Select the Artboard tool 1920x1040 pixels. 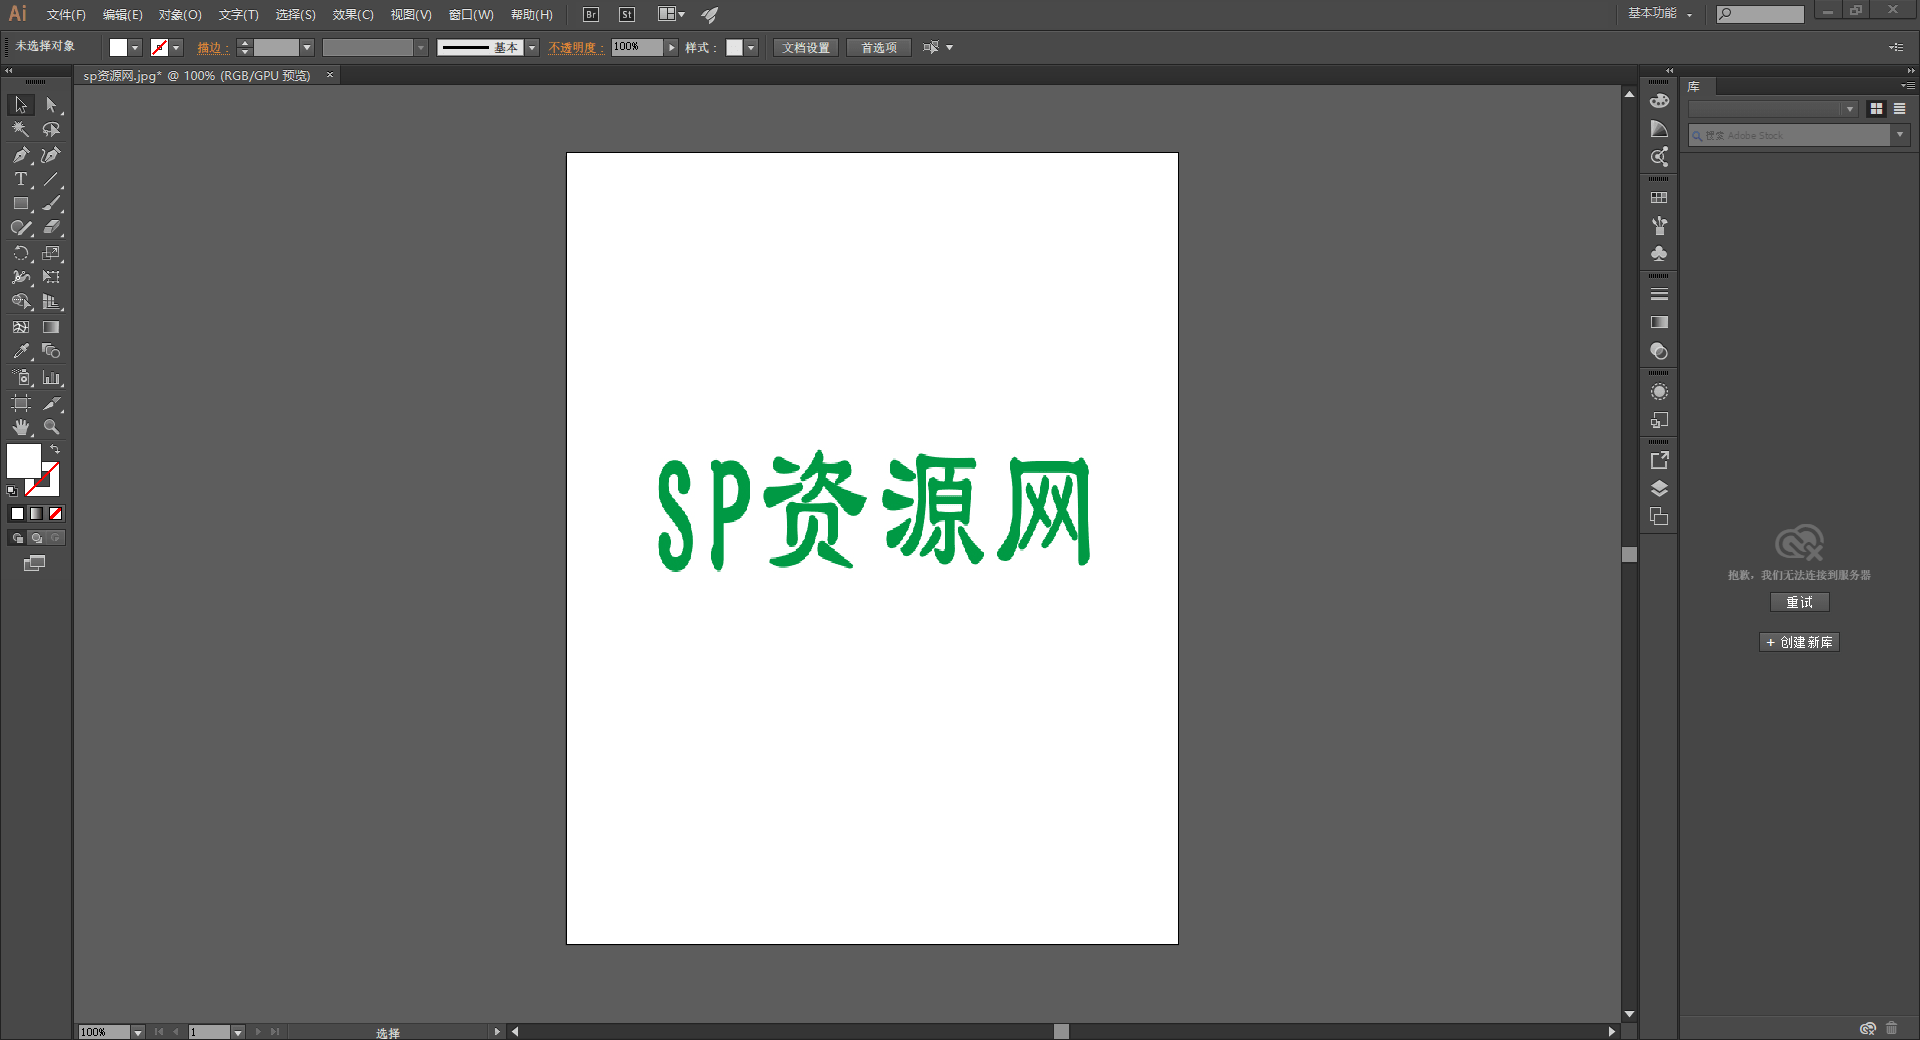click(21, 403)
